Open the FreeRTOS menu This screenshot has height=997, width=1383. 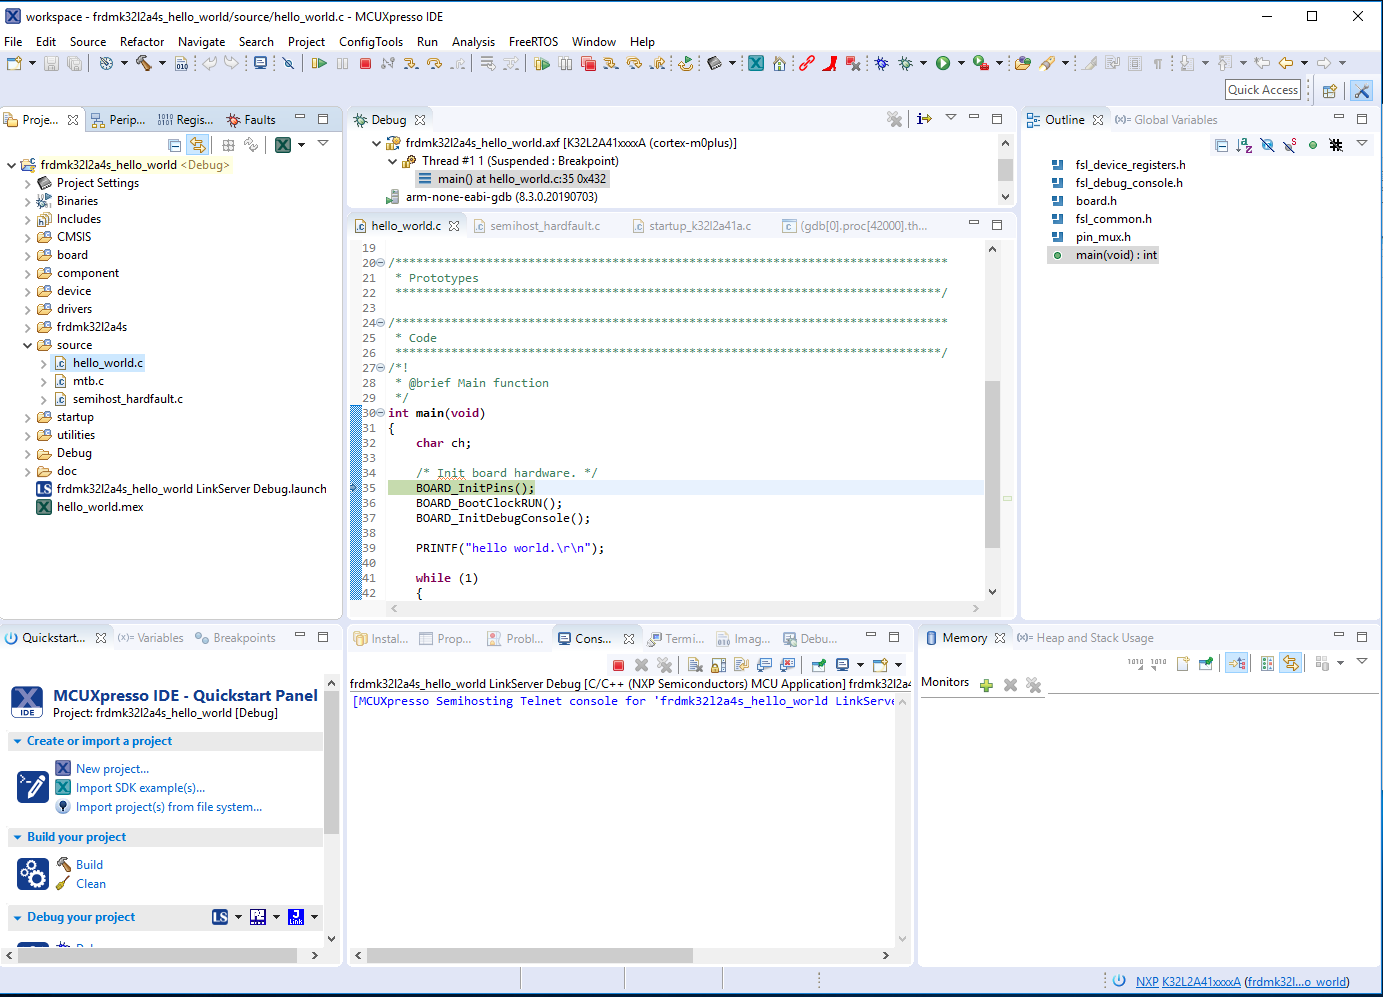[x=533, y=42]
